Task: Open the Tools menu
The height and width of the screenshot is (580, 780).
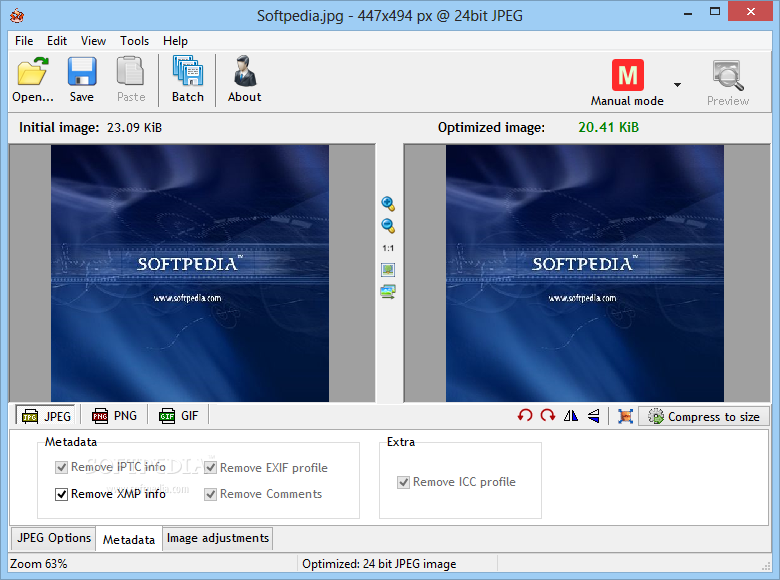Action: [x=134, y=41]
